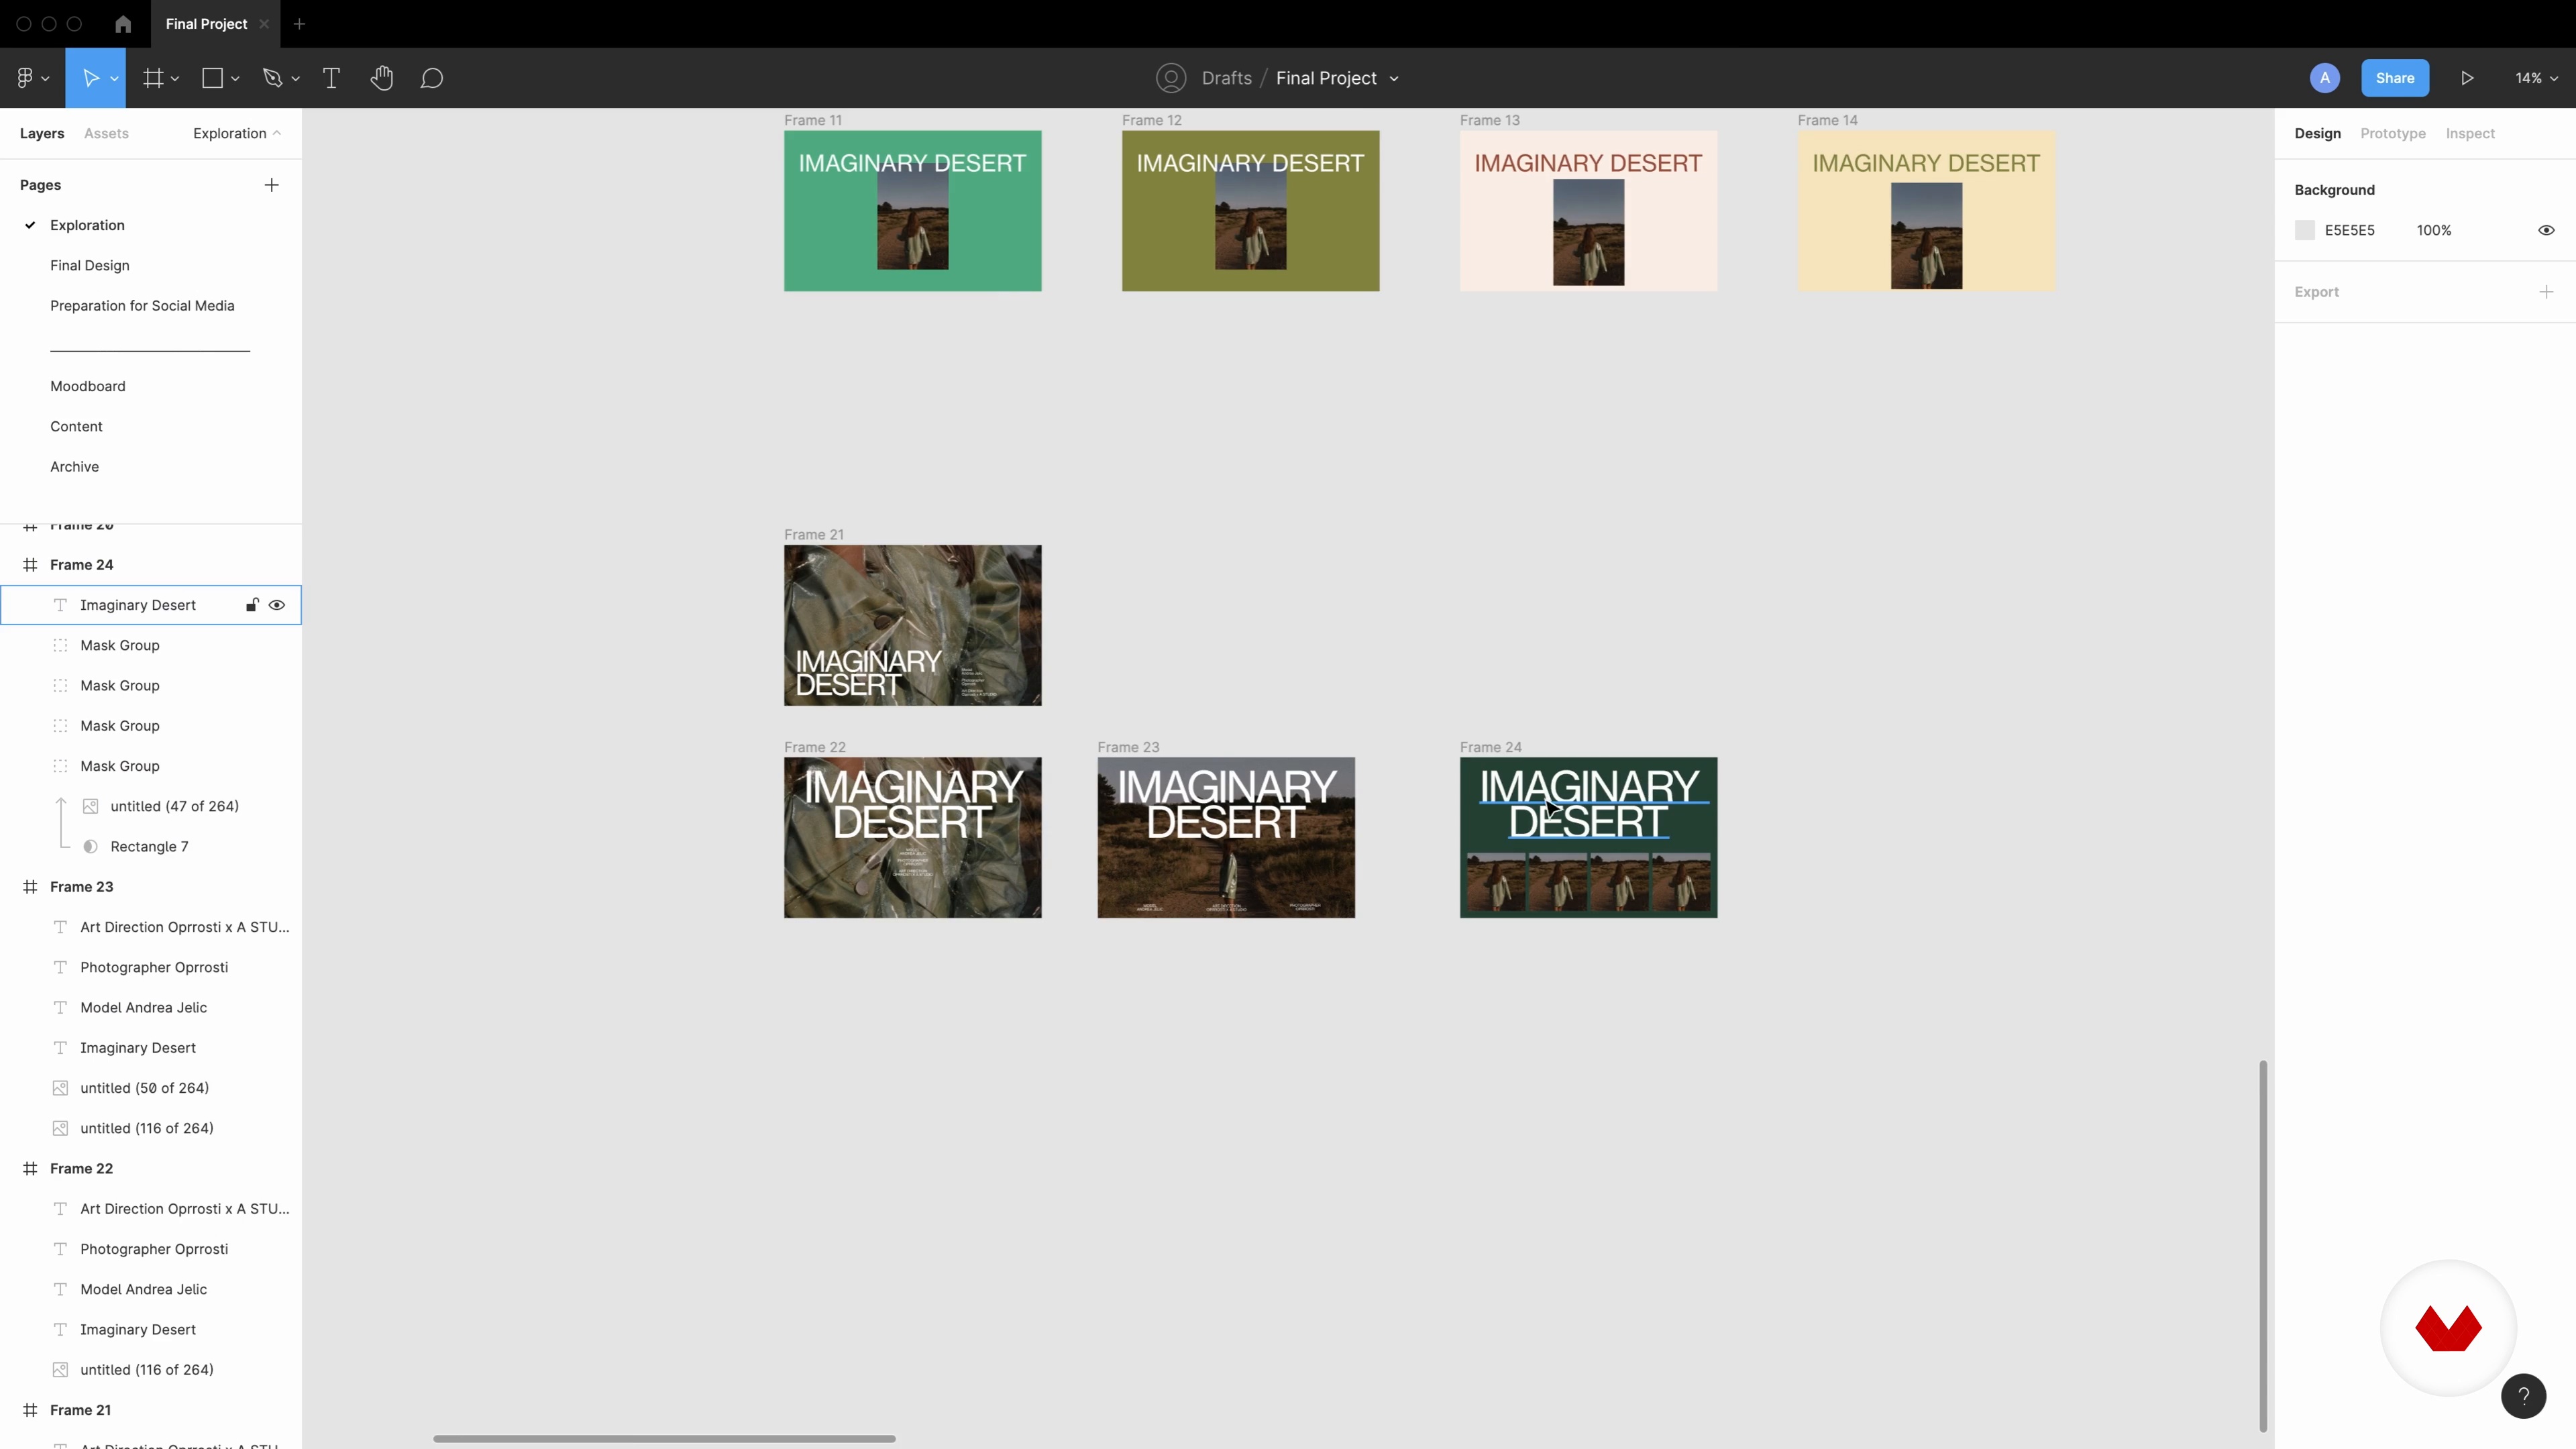Screen dimensions: 2576x1449
Task: Open the Archive page
Action: (x=74, y=467)
